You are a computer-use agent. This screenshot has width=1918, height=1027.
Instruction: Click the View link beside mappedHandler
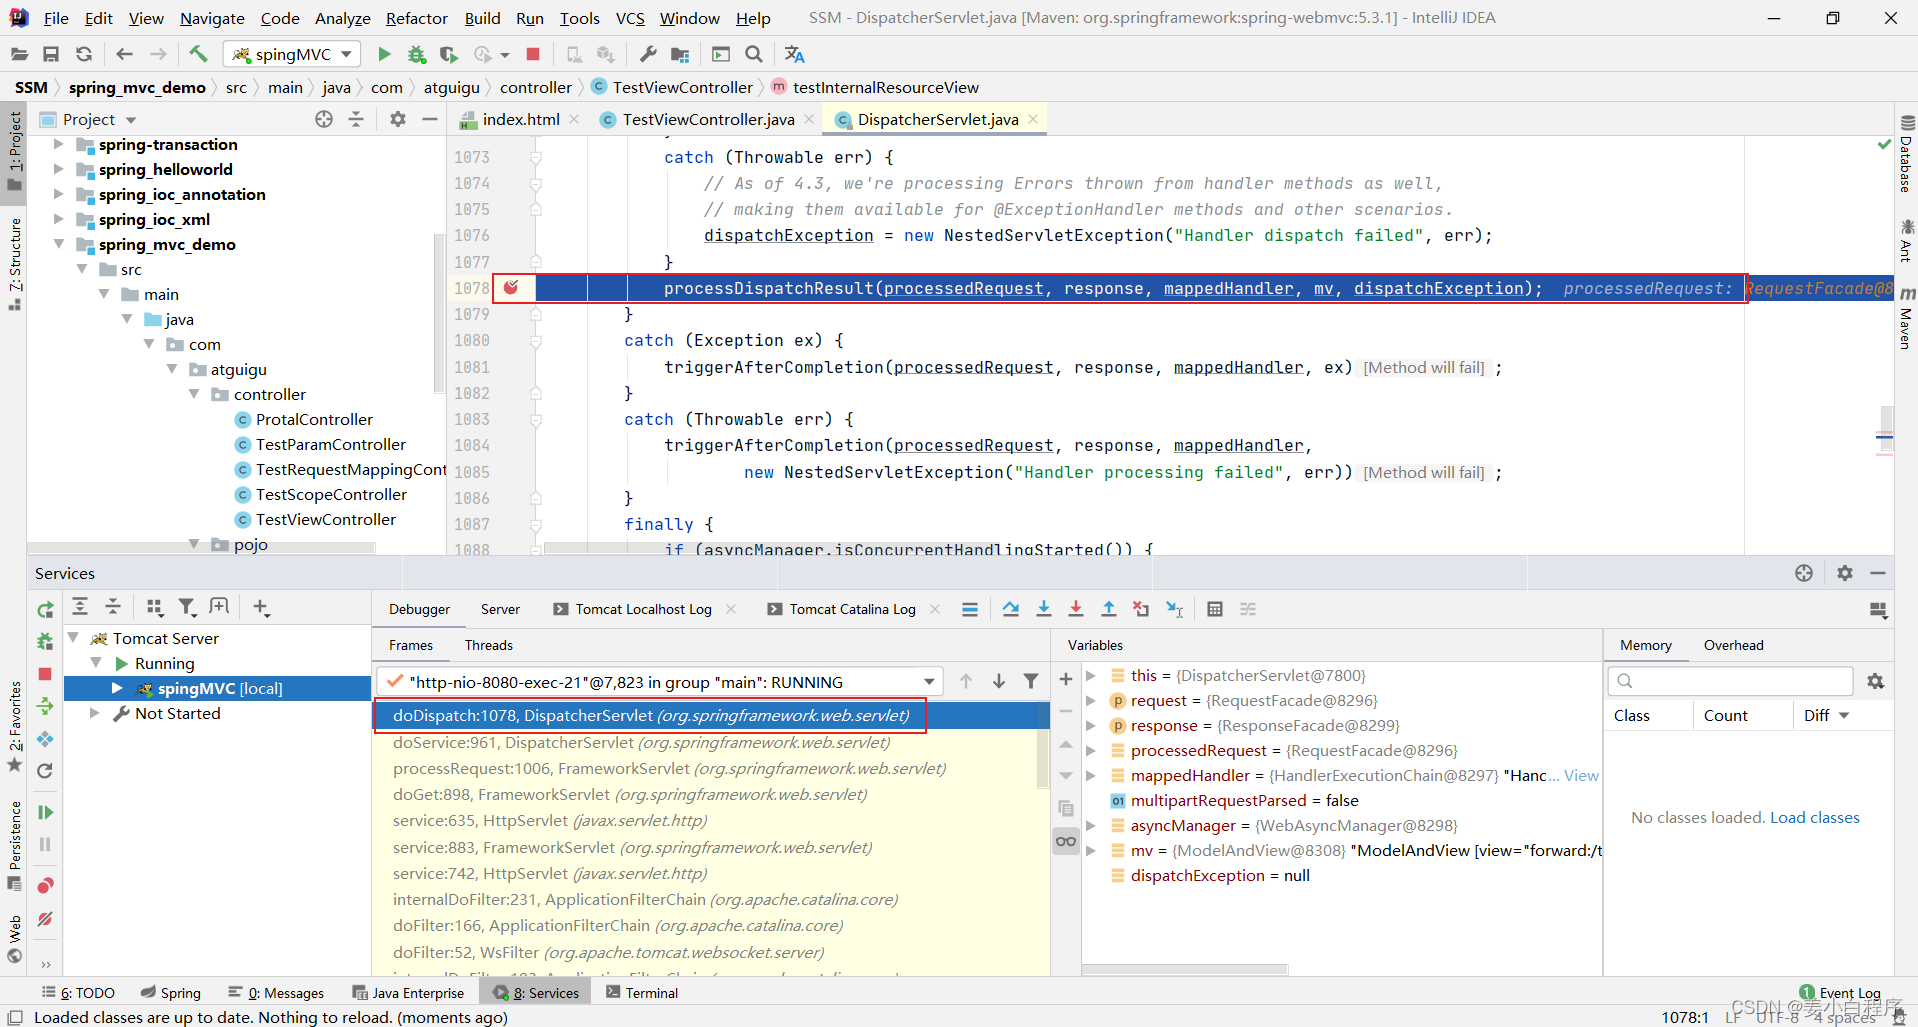(x=1581, y=775)
